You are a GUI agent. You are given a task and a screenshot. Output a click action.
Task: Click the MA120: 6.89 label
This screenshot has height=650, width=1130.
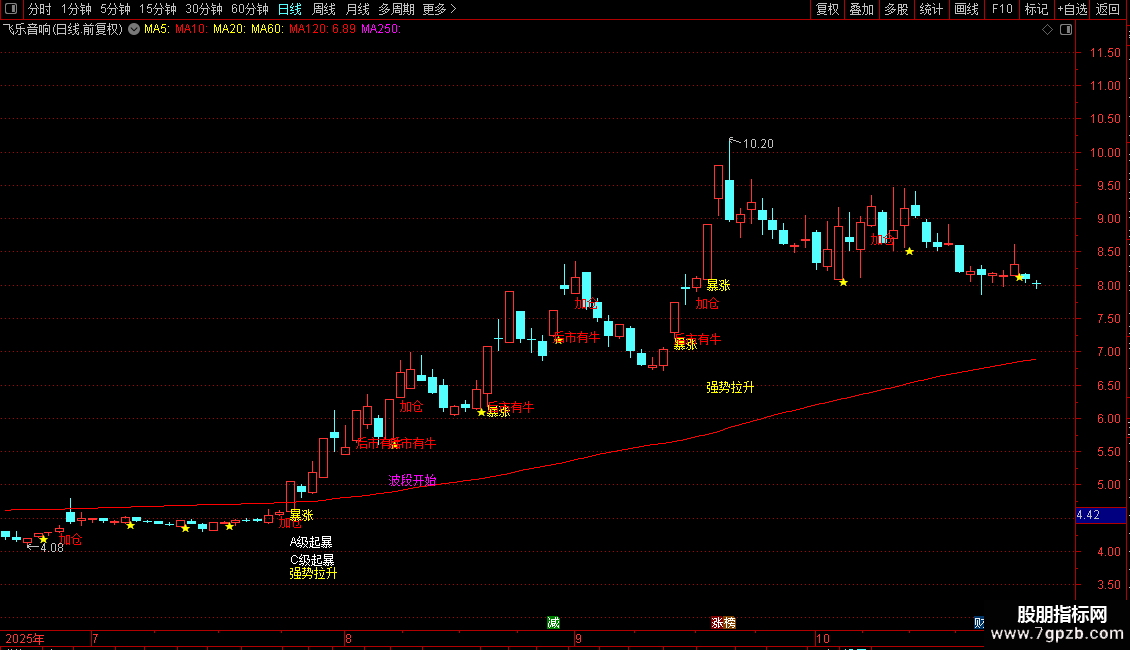pyautogui.click(x=322, y=30)
